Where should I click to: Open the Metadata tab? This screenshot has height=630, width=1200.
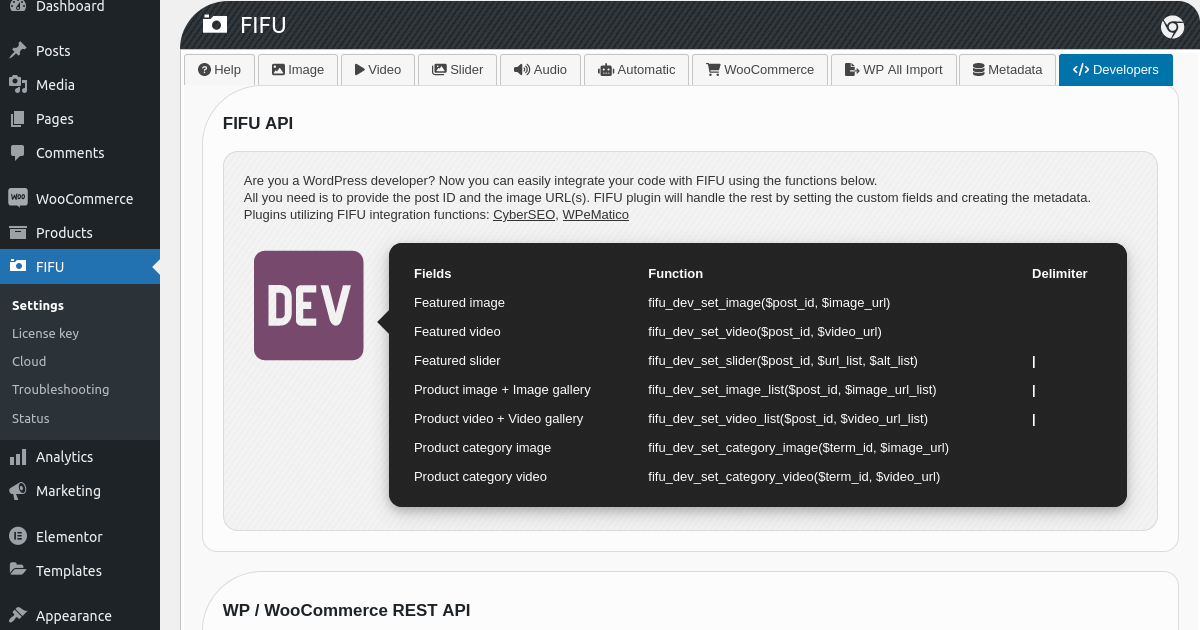1007,70
